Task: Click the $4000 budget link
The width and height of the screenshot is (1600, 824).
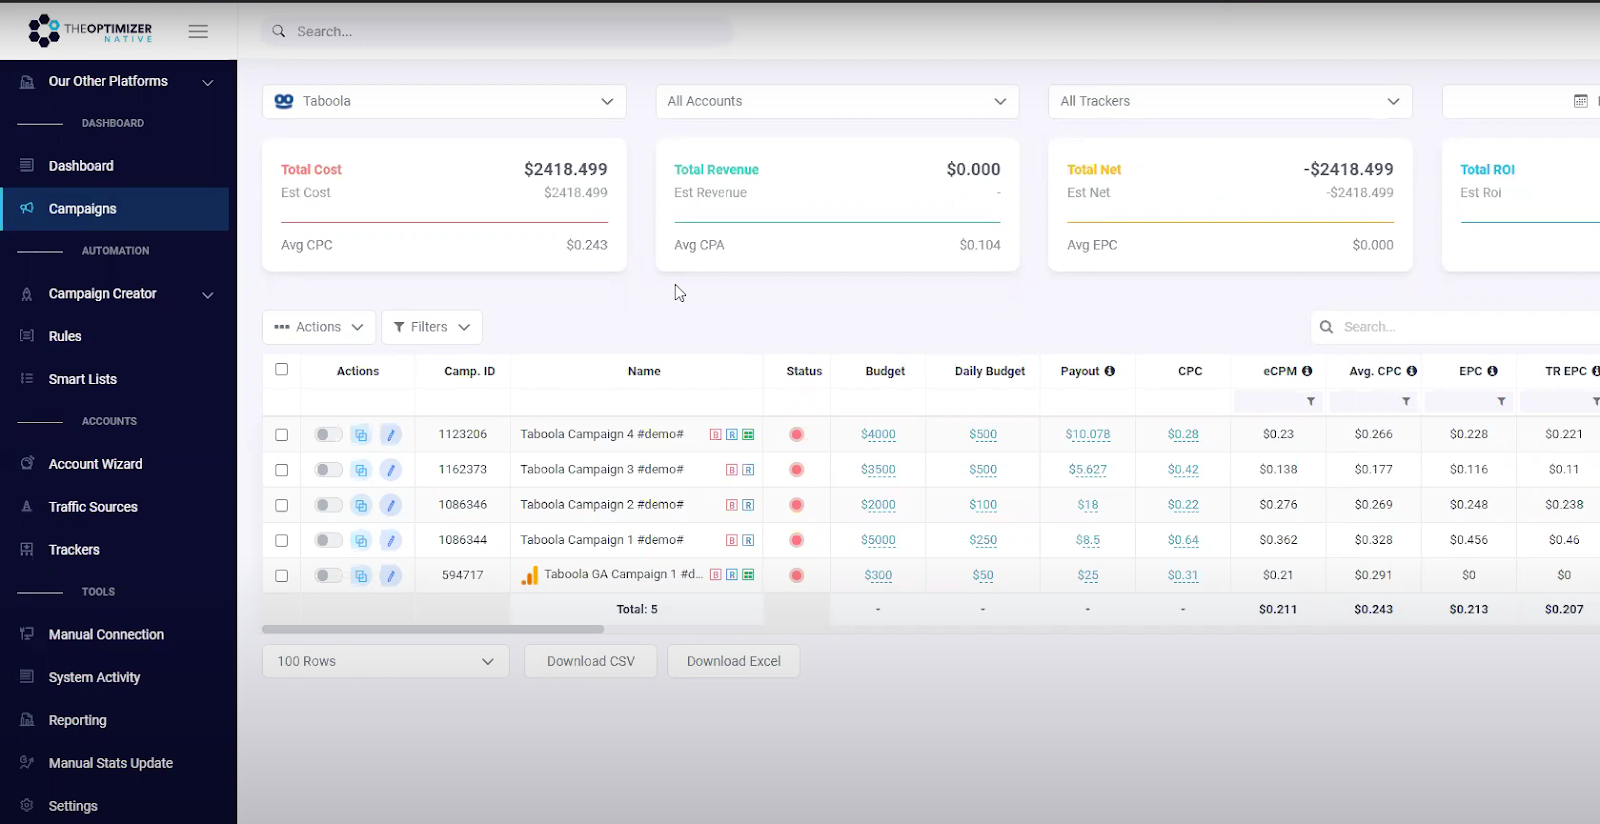Action: tap(878, 434)
